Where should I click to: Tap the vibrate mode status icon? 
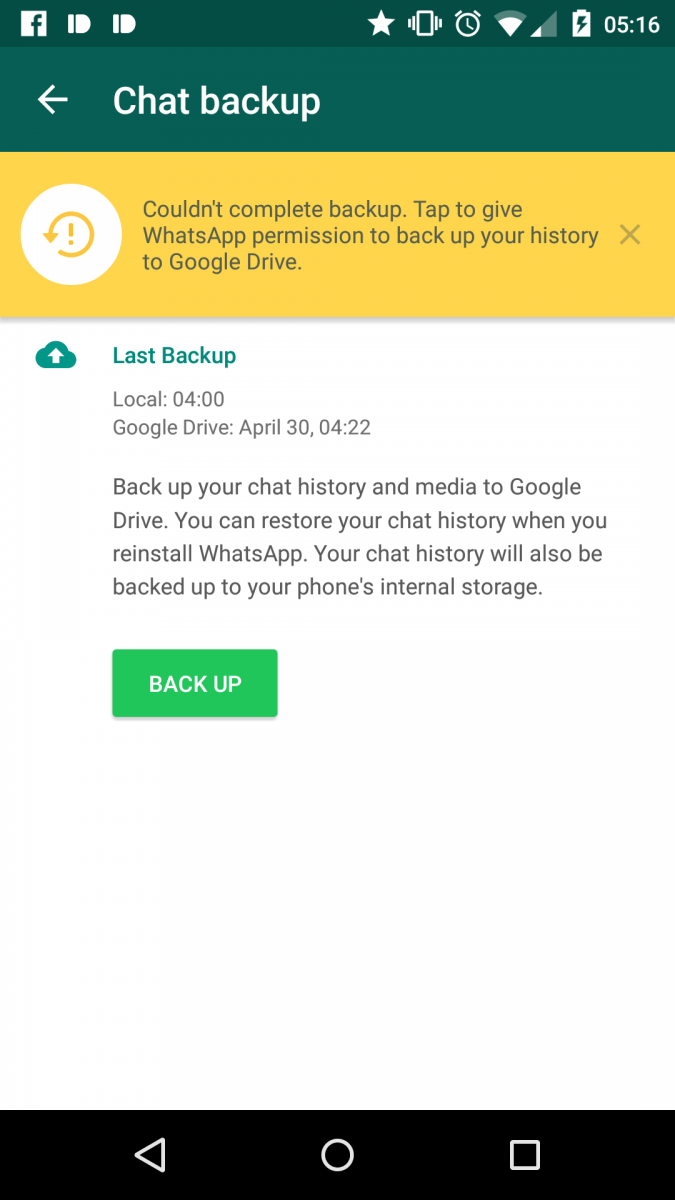point(425,24)
